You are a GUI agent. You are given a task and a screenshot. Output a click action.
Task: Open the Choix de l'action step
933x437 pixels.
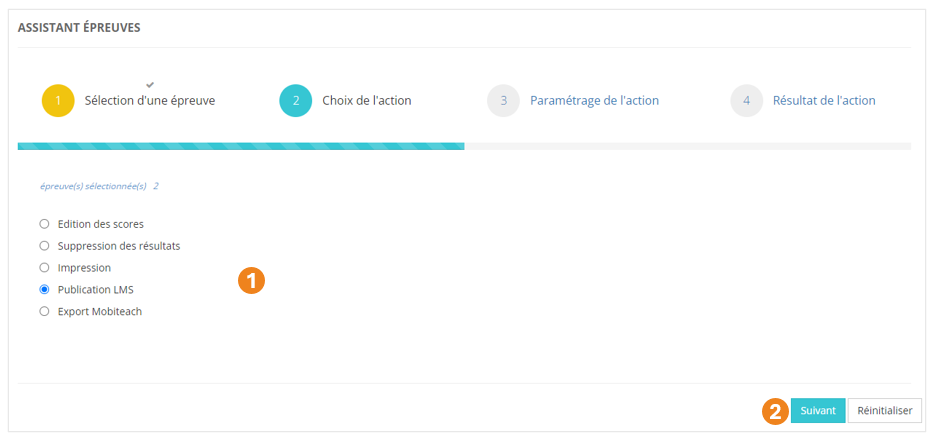point(366,101)
